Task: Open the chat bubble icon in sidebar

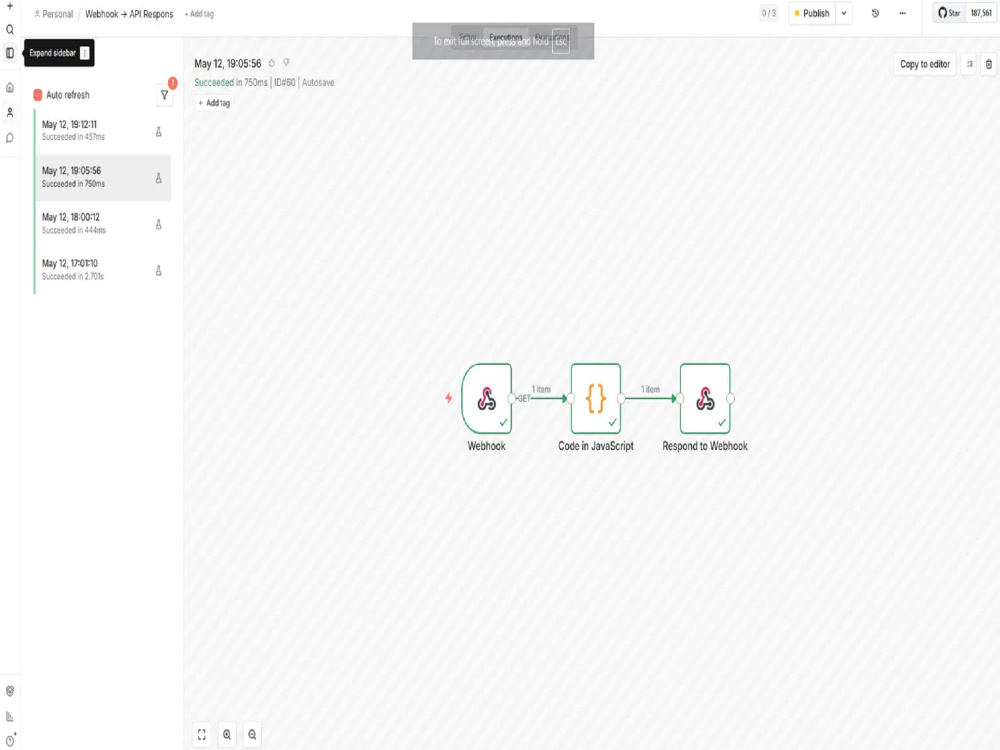Action: click(10, 138)
